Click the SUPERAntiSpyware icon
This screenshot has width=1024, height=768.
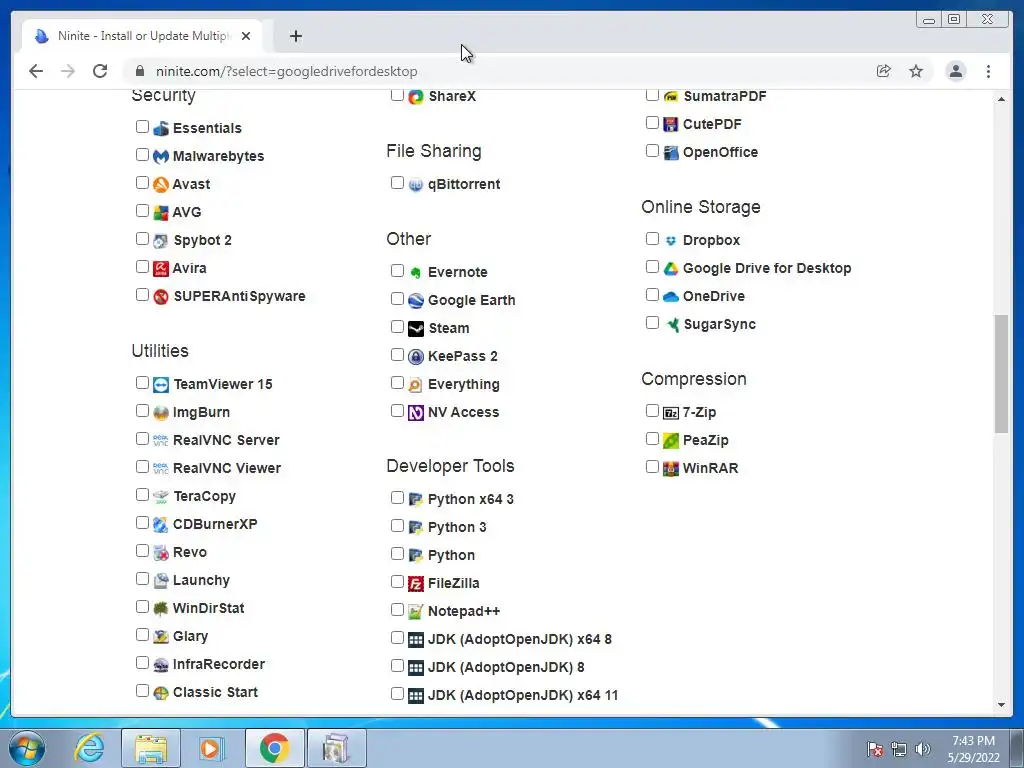point(161,296)
